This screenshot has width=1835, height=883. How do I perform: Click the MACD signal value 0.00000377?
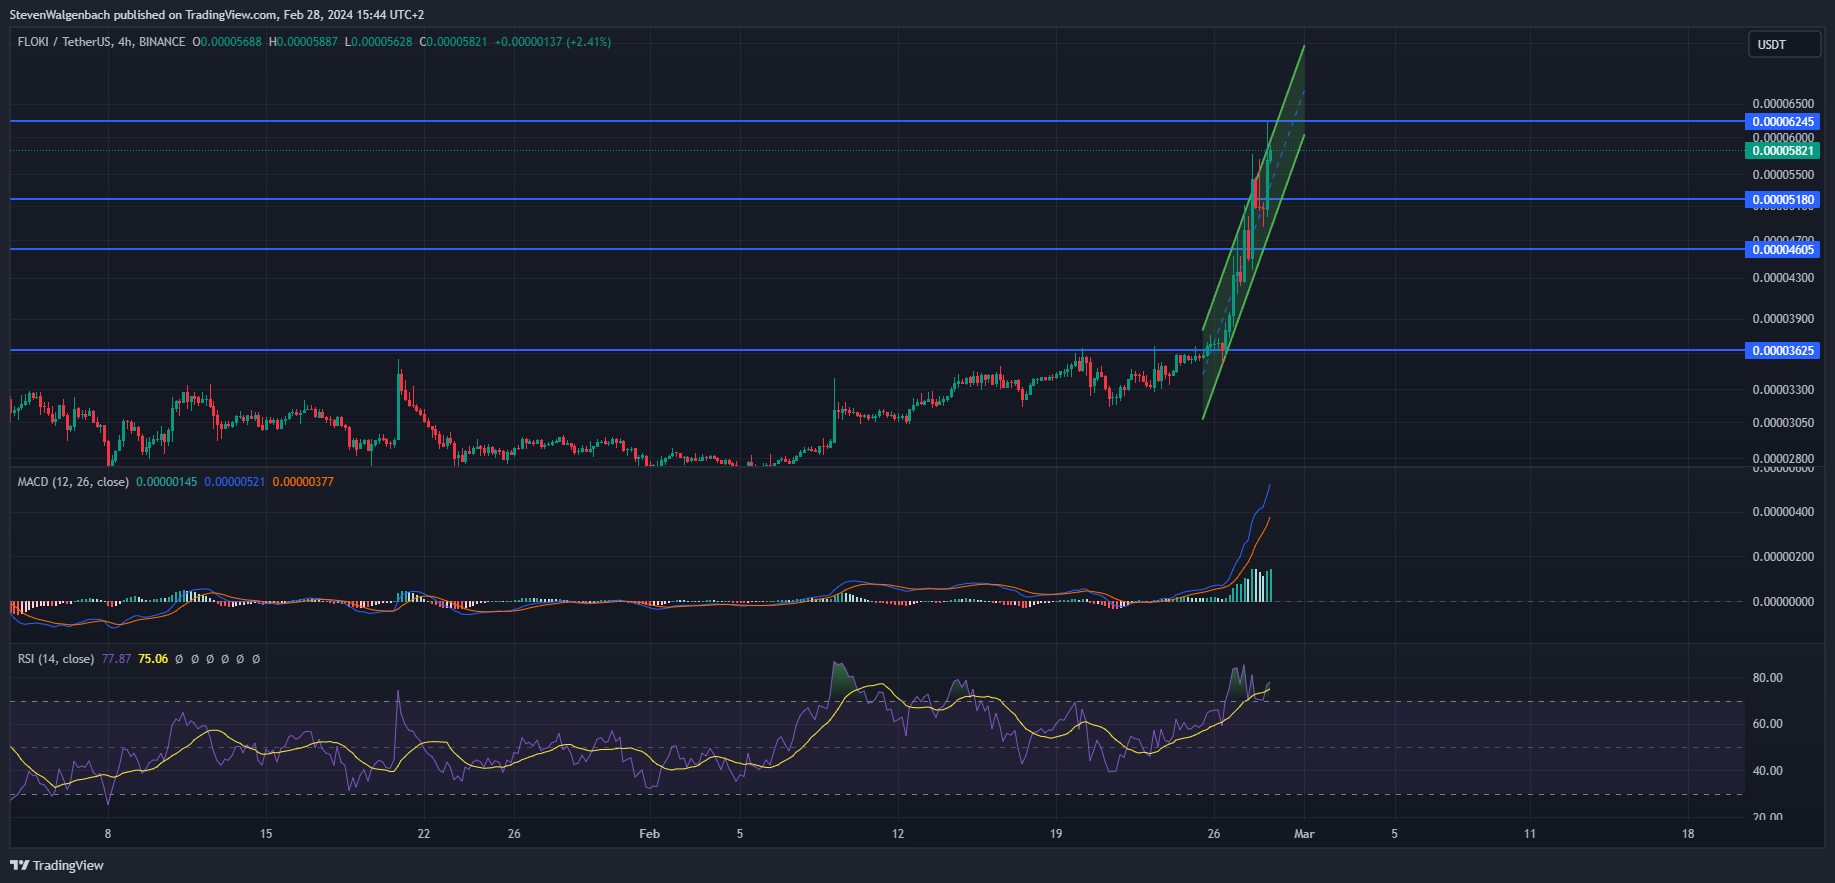point(303,482)
